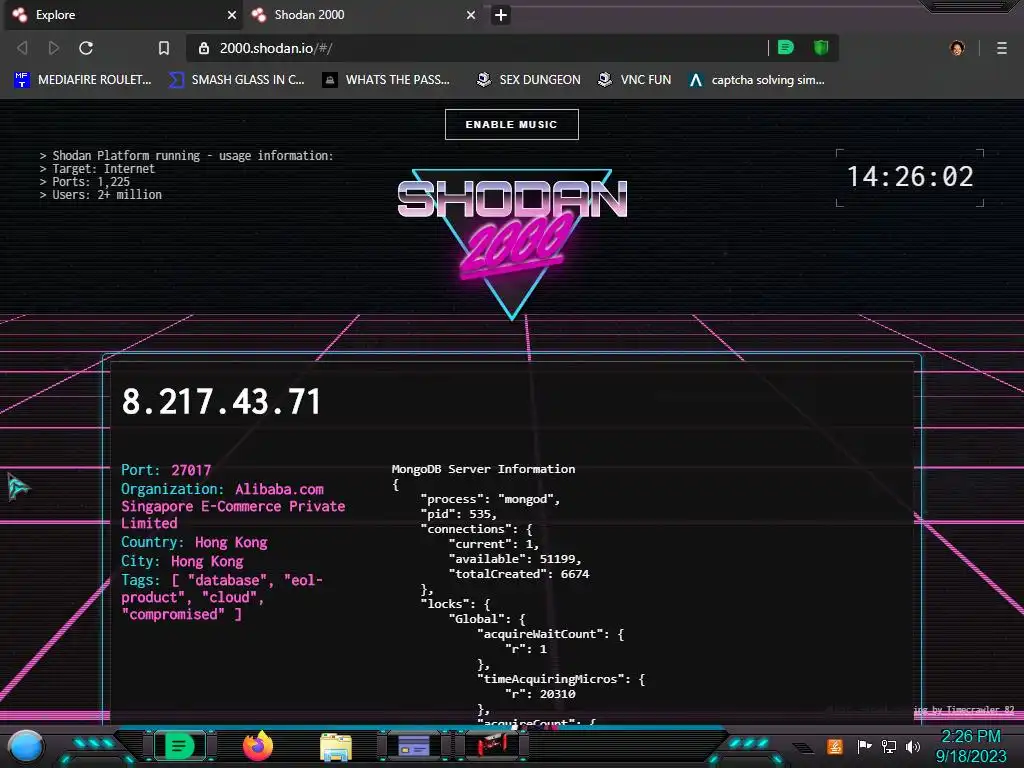
Task: Go forward to next page
Action: 54,48
